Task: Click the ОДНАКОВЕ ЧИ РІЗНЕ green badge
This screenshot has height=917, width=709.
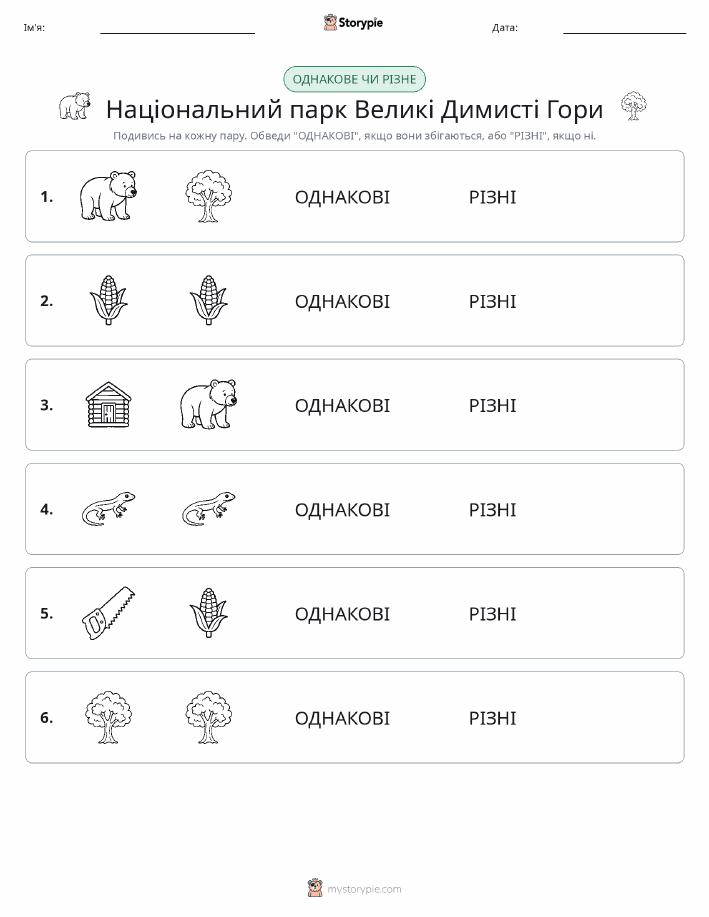Action: tap(354, 79)
